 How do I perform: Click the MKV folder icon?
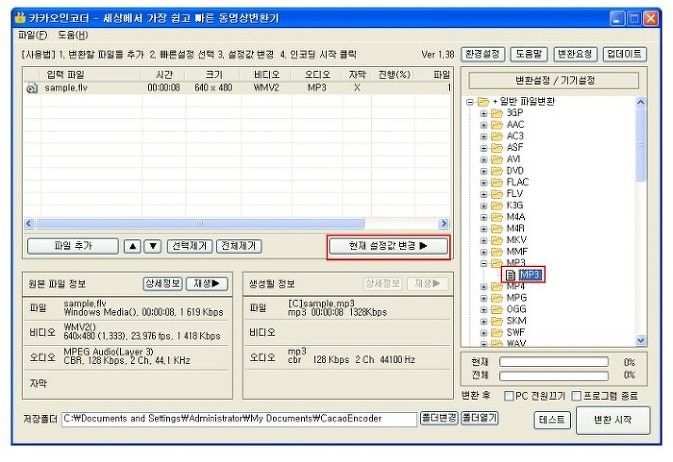click(x=497, y=240)
